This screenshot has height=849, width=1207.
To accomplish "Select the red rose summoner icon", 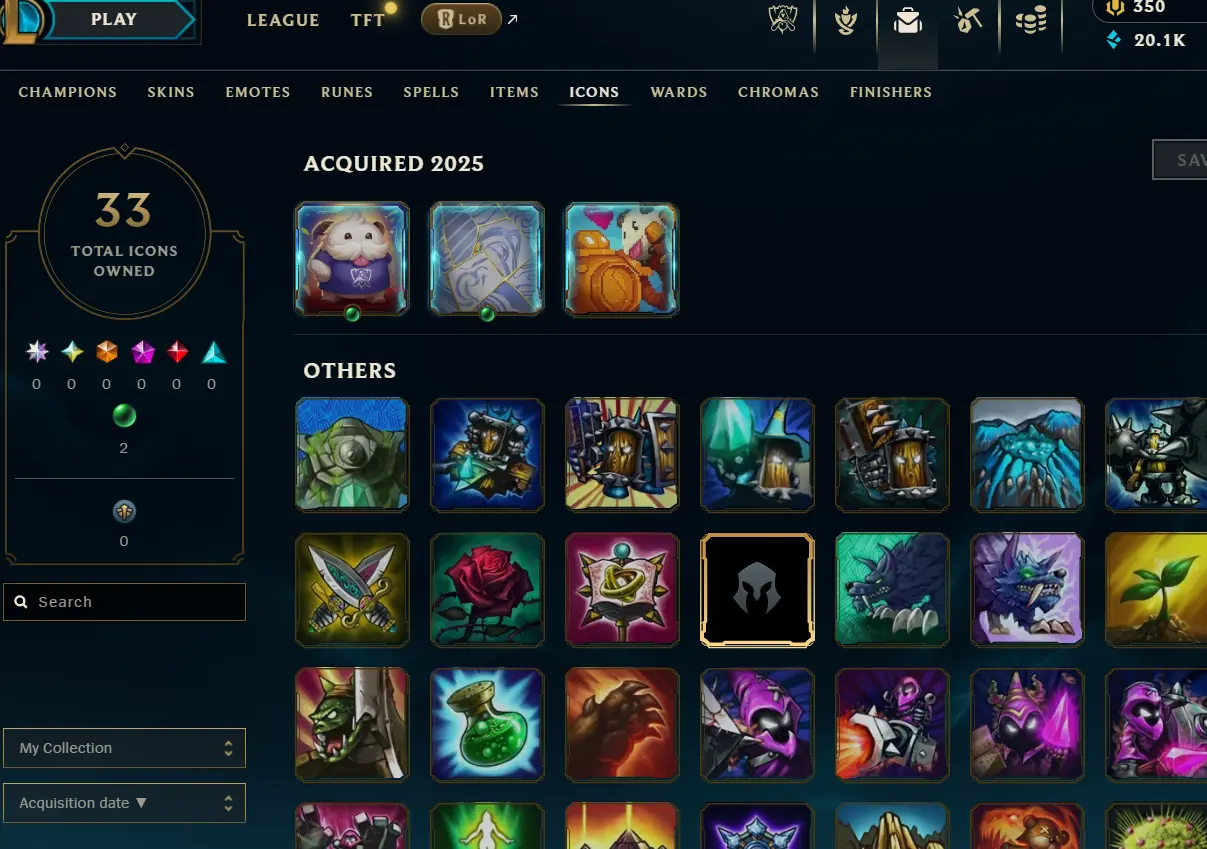I will tap(487, 590).
